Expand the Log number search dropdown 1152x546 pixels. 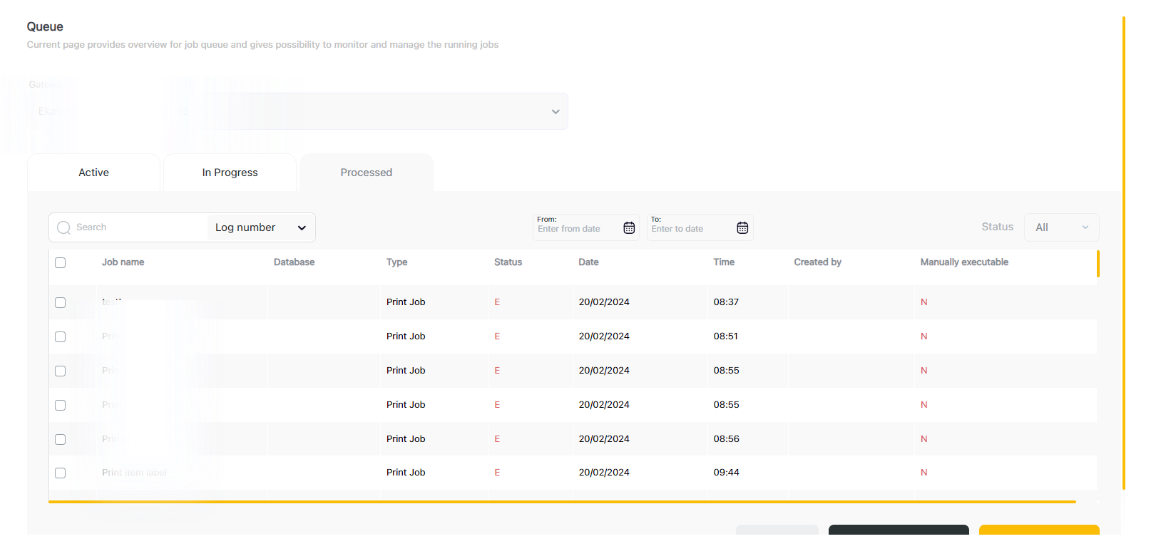point(261,228)
